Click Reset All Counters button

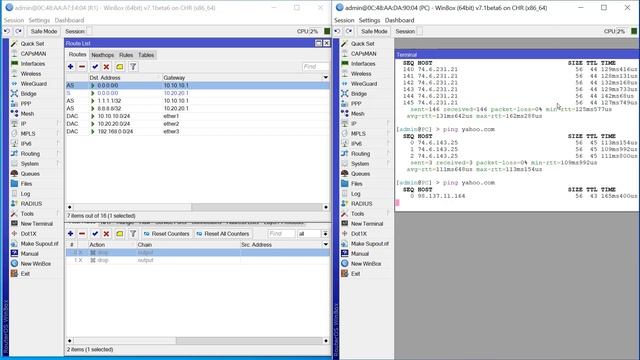[x=222, y=233]
